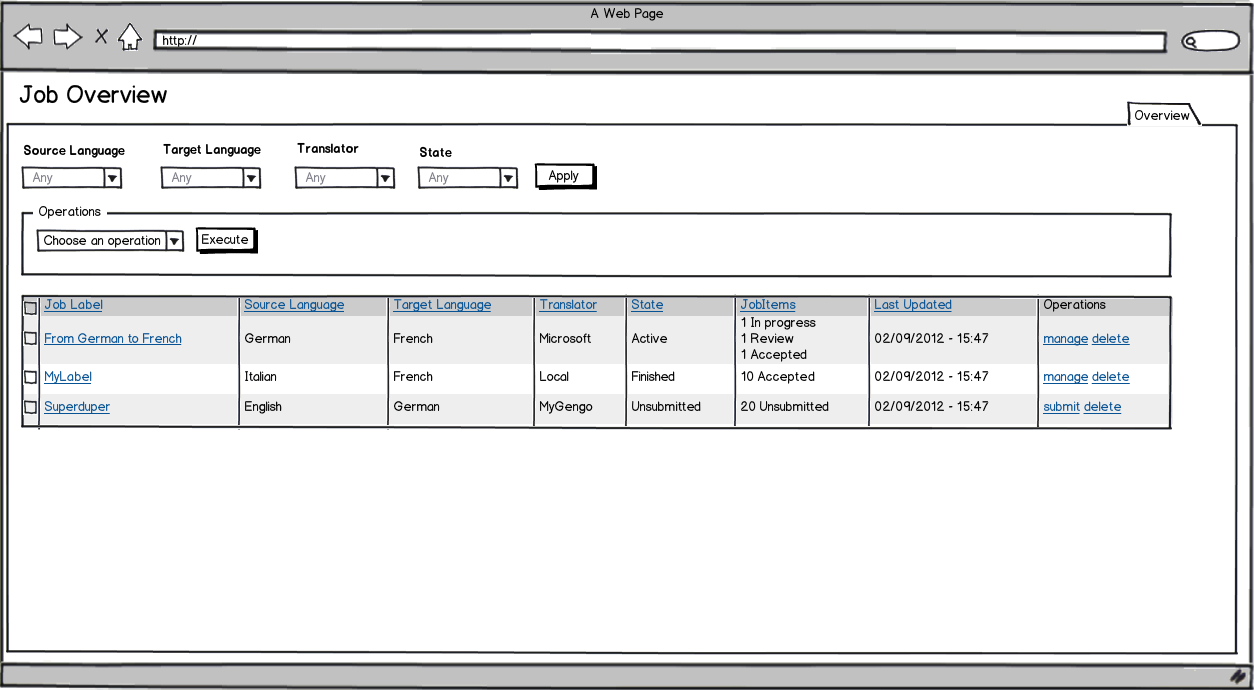The height and width of the screenshot is (690, 1254).
Task: Check the checkbox for 'From German to French'
Action: click(30, 338)
